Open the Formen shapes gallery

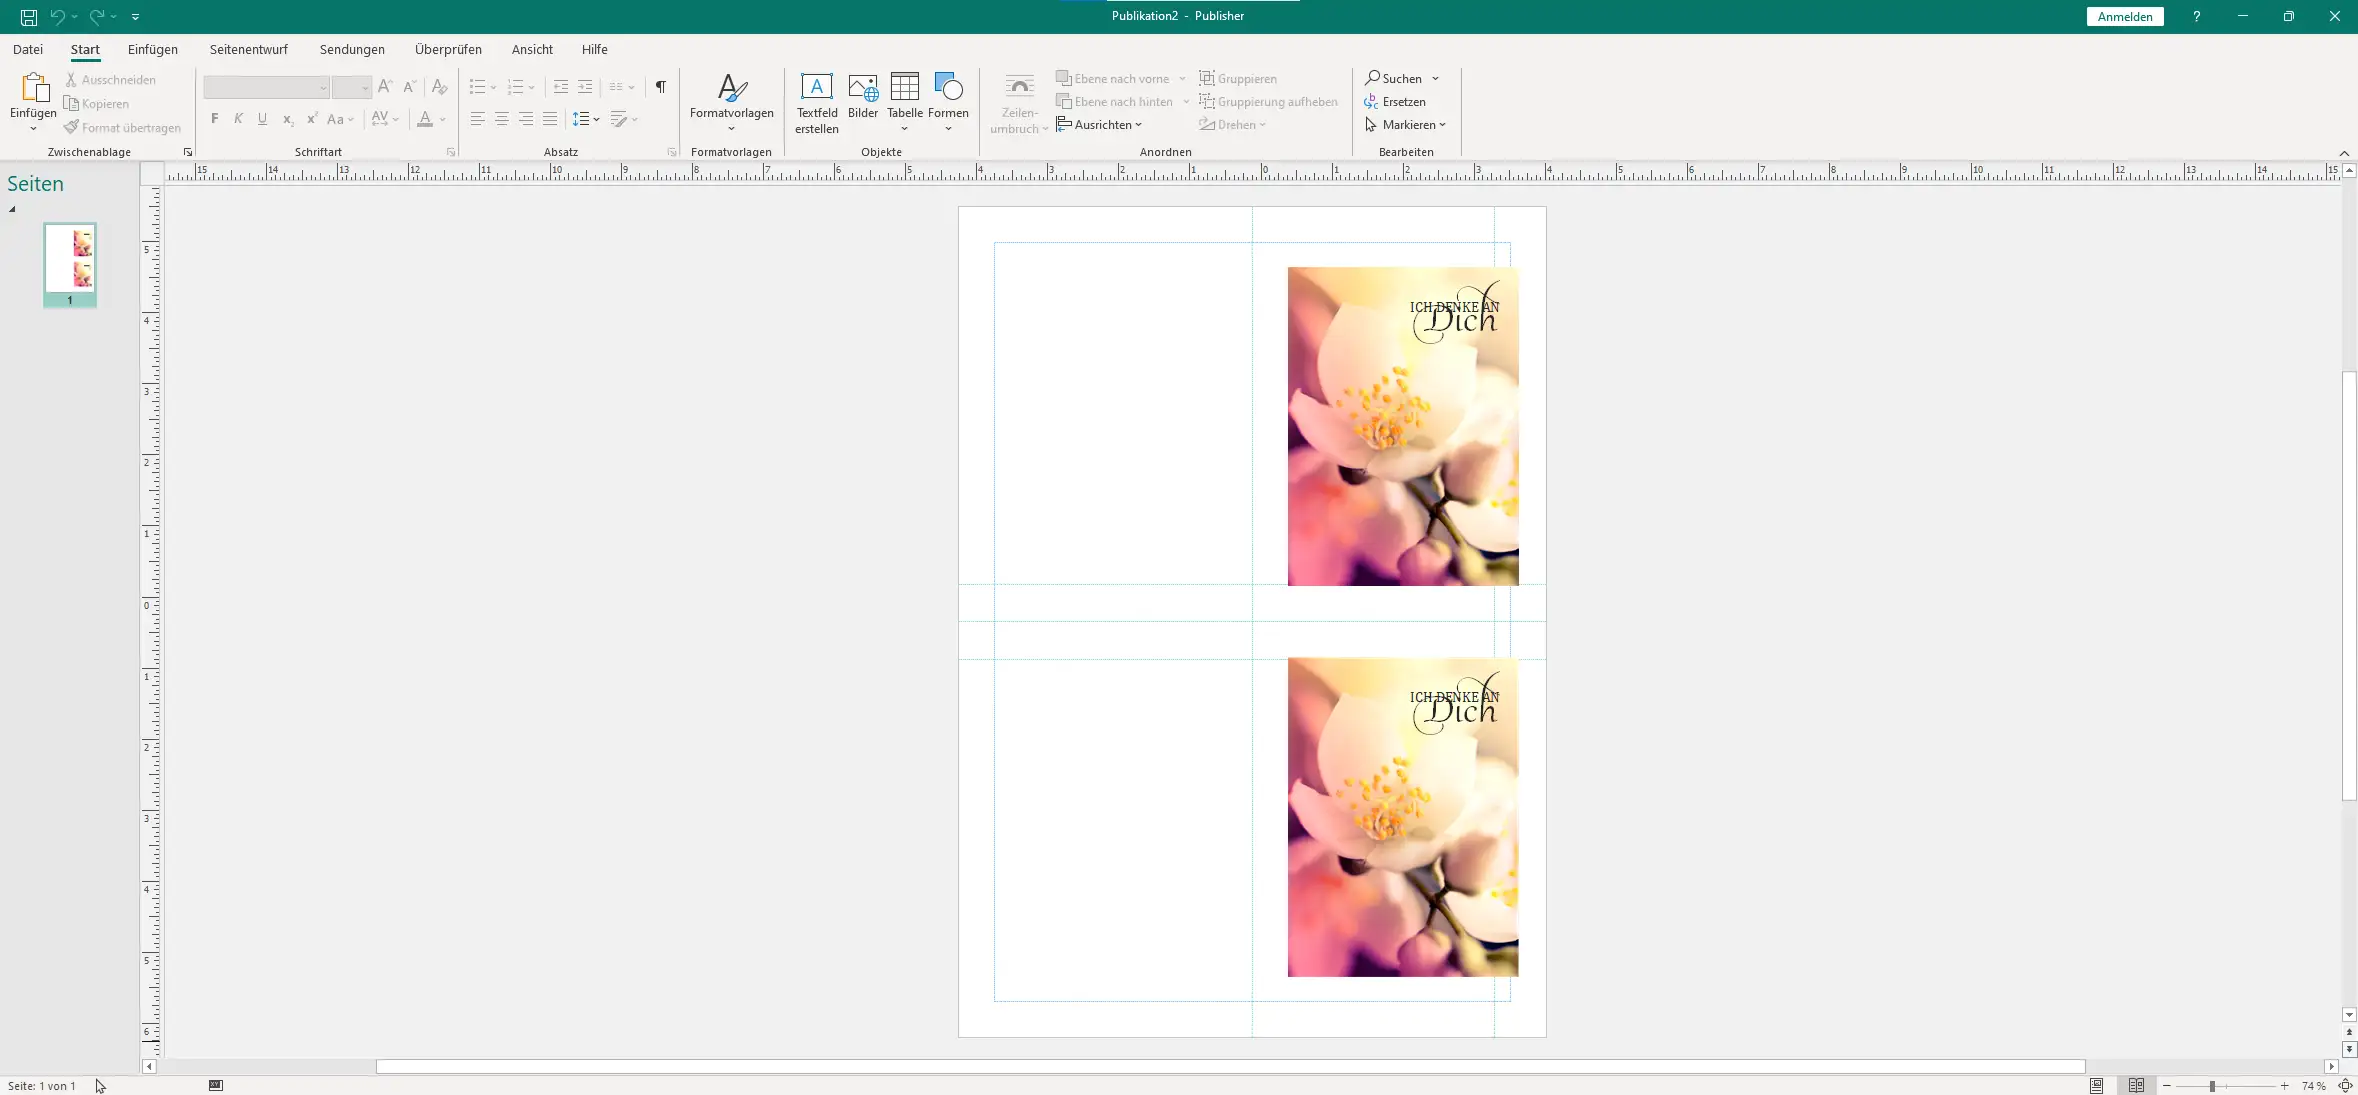point(948,88)
